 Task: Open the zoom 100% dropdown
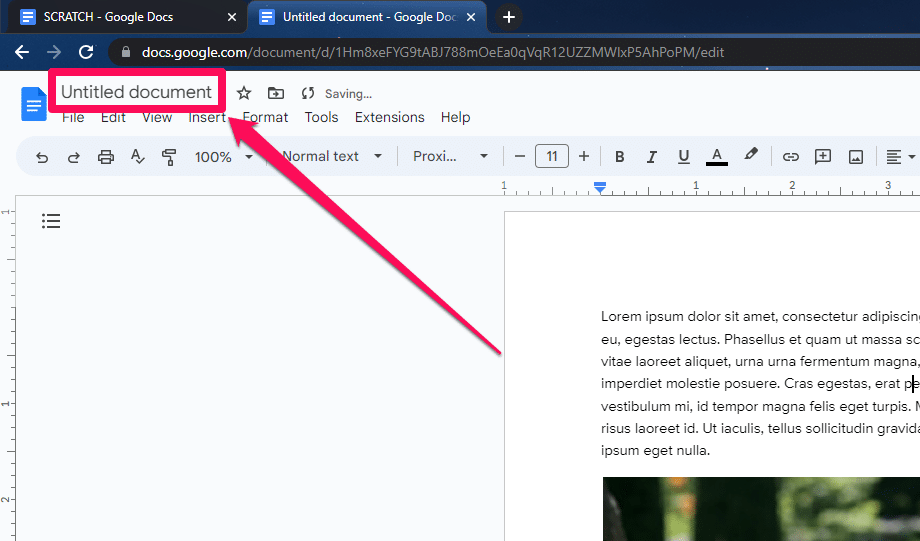coord(224,157)
